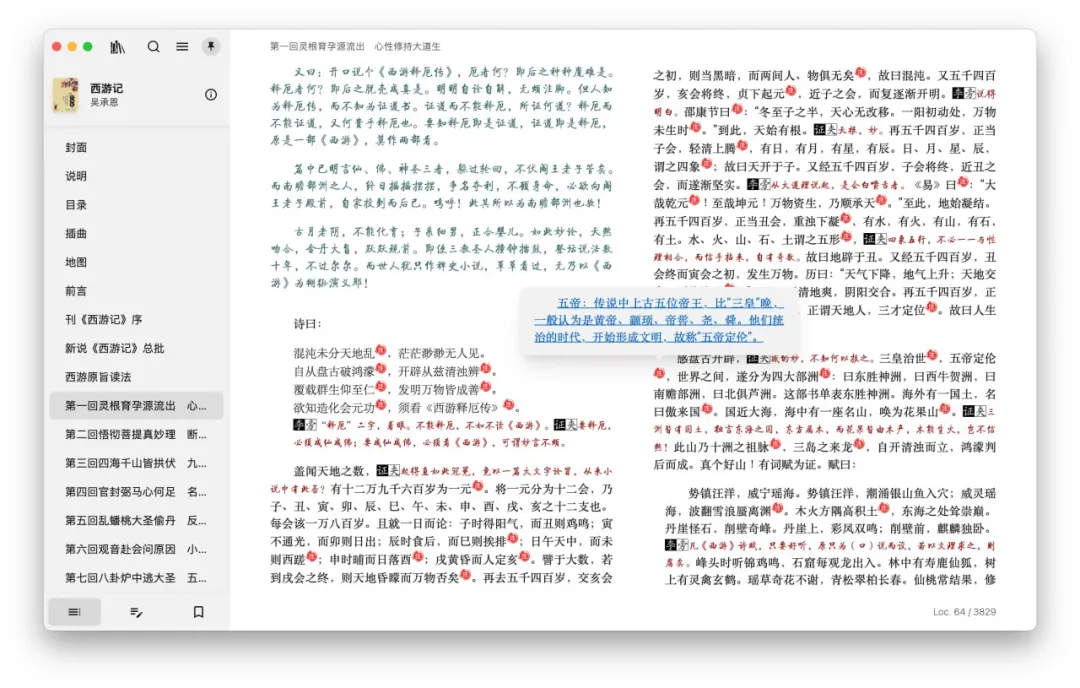Screen dimensions: 1080x688
Task: Click footnote marker after 谓之四象
Action: [707, 165]
